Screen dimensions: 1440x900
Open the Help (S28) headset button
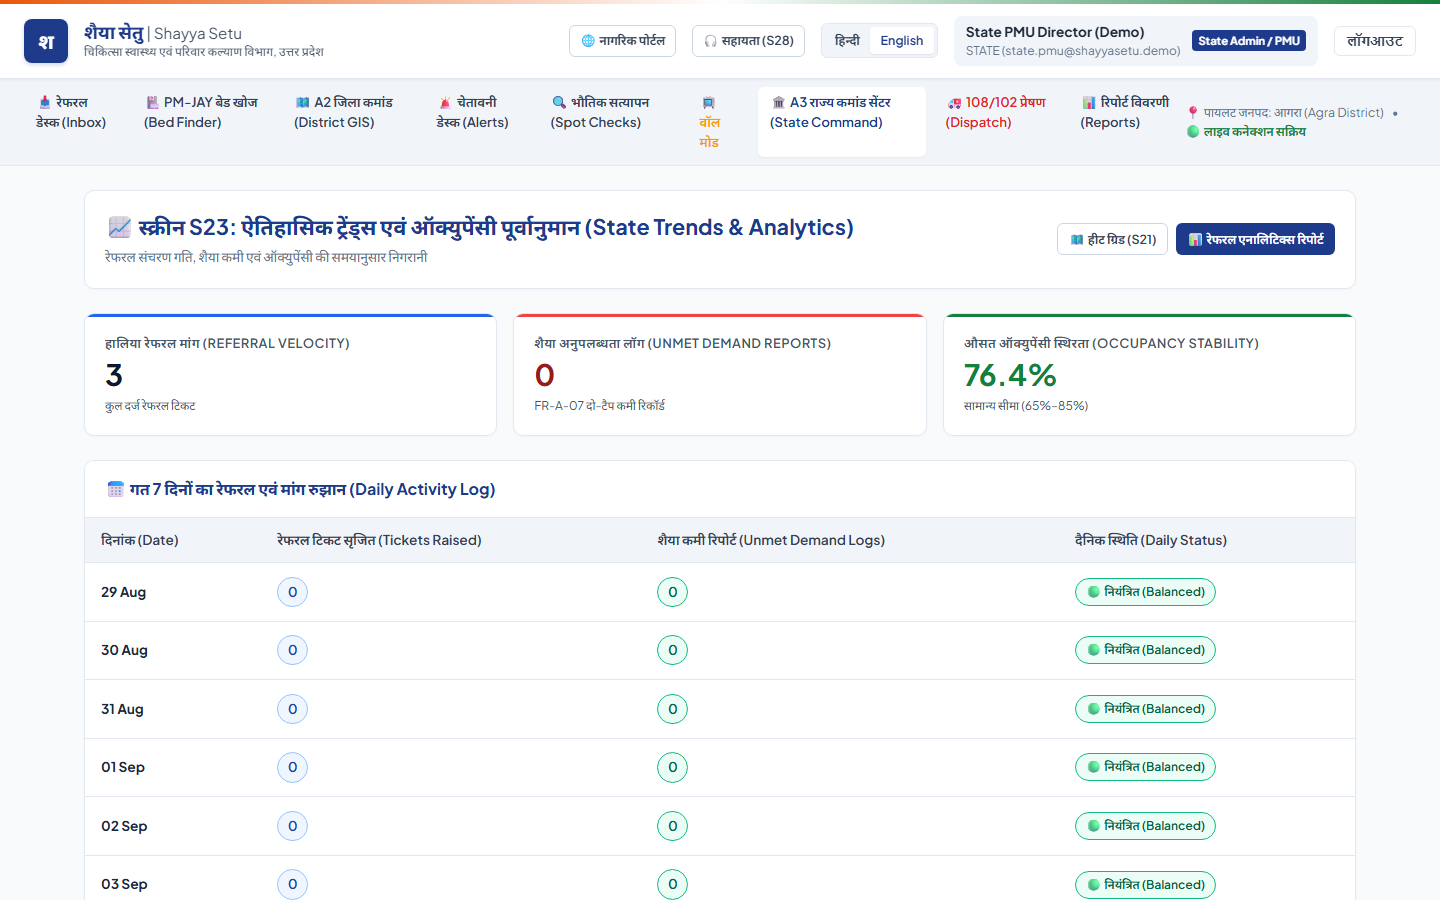click(749, 41)
